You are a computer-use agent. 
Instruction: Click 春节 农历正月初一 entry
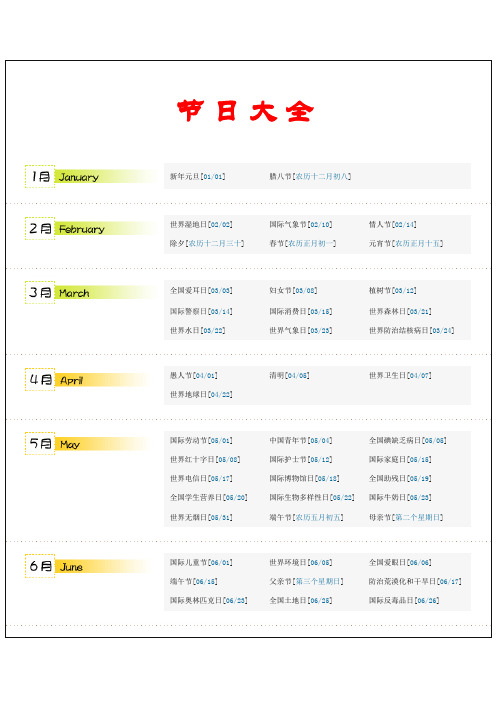click(x=303, y=244)
